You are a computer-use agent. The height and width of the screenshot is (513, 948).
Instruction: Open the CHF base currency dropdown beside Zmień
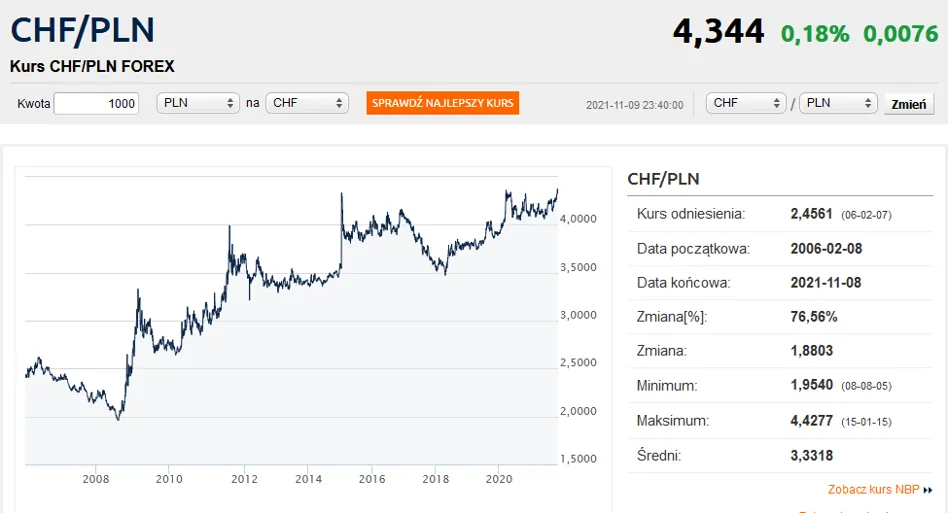[746, 103]
